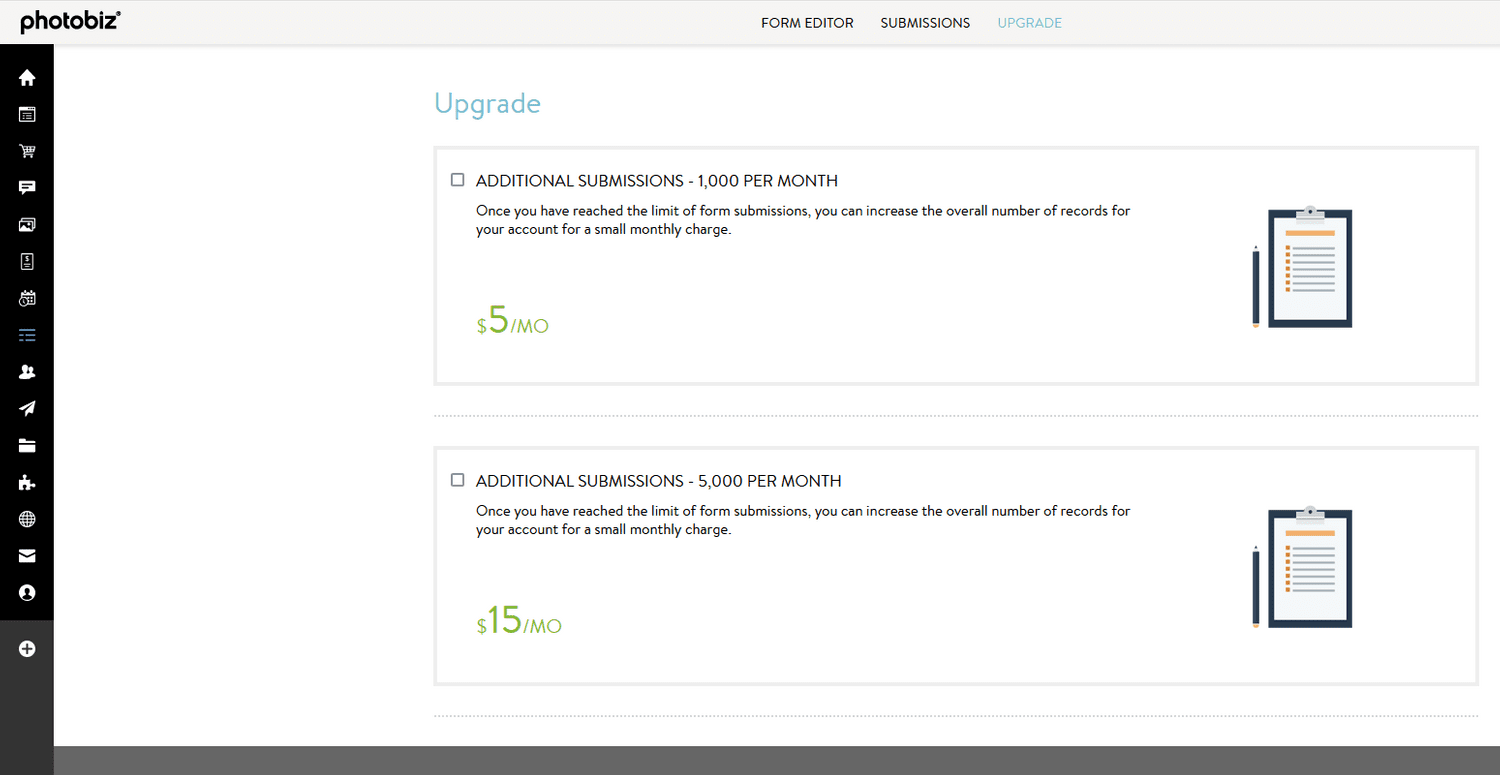Click the photobiz logo
The height and width of the screenshot is (775, 1500).
69,20
